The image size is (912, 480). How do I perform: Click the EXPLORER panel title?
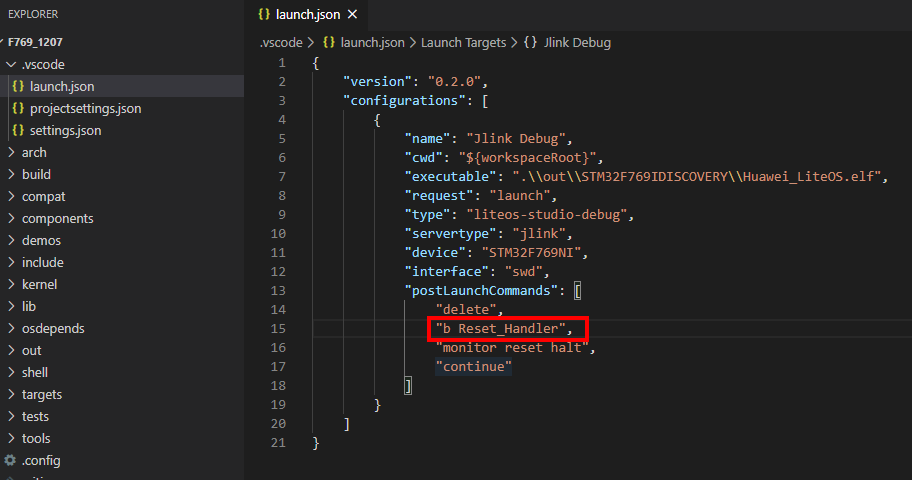[x=33, y=14]
